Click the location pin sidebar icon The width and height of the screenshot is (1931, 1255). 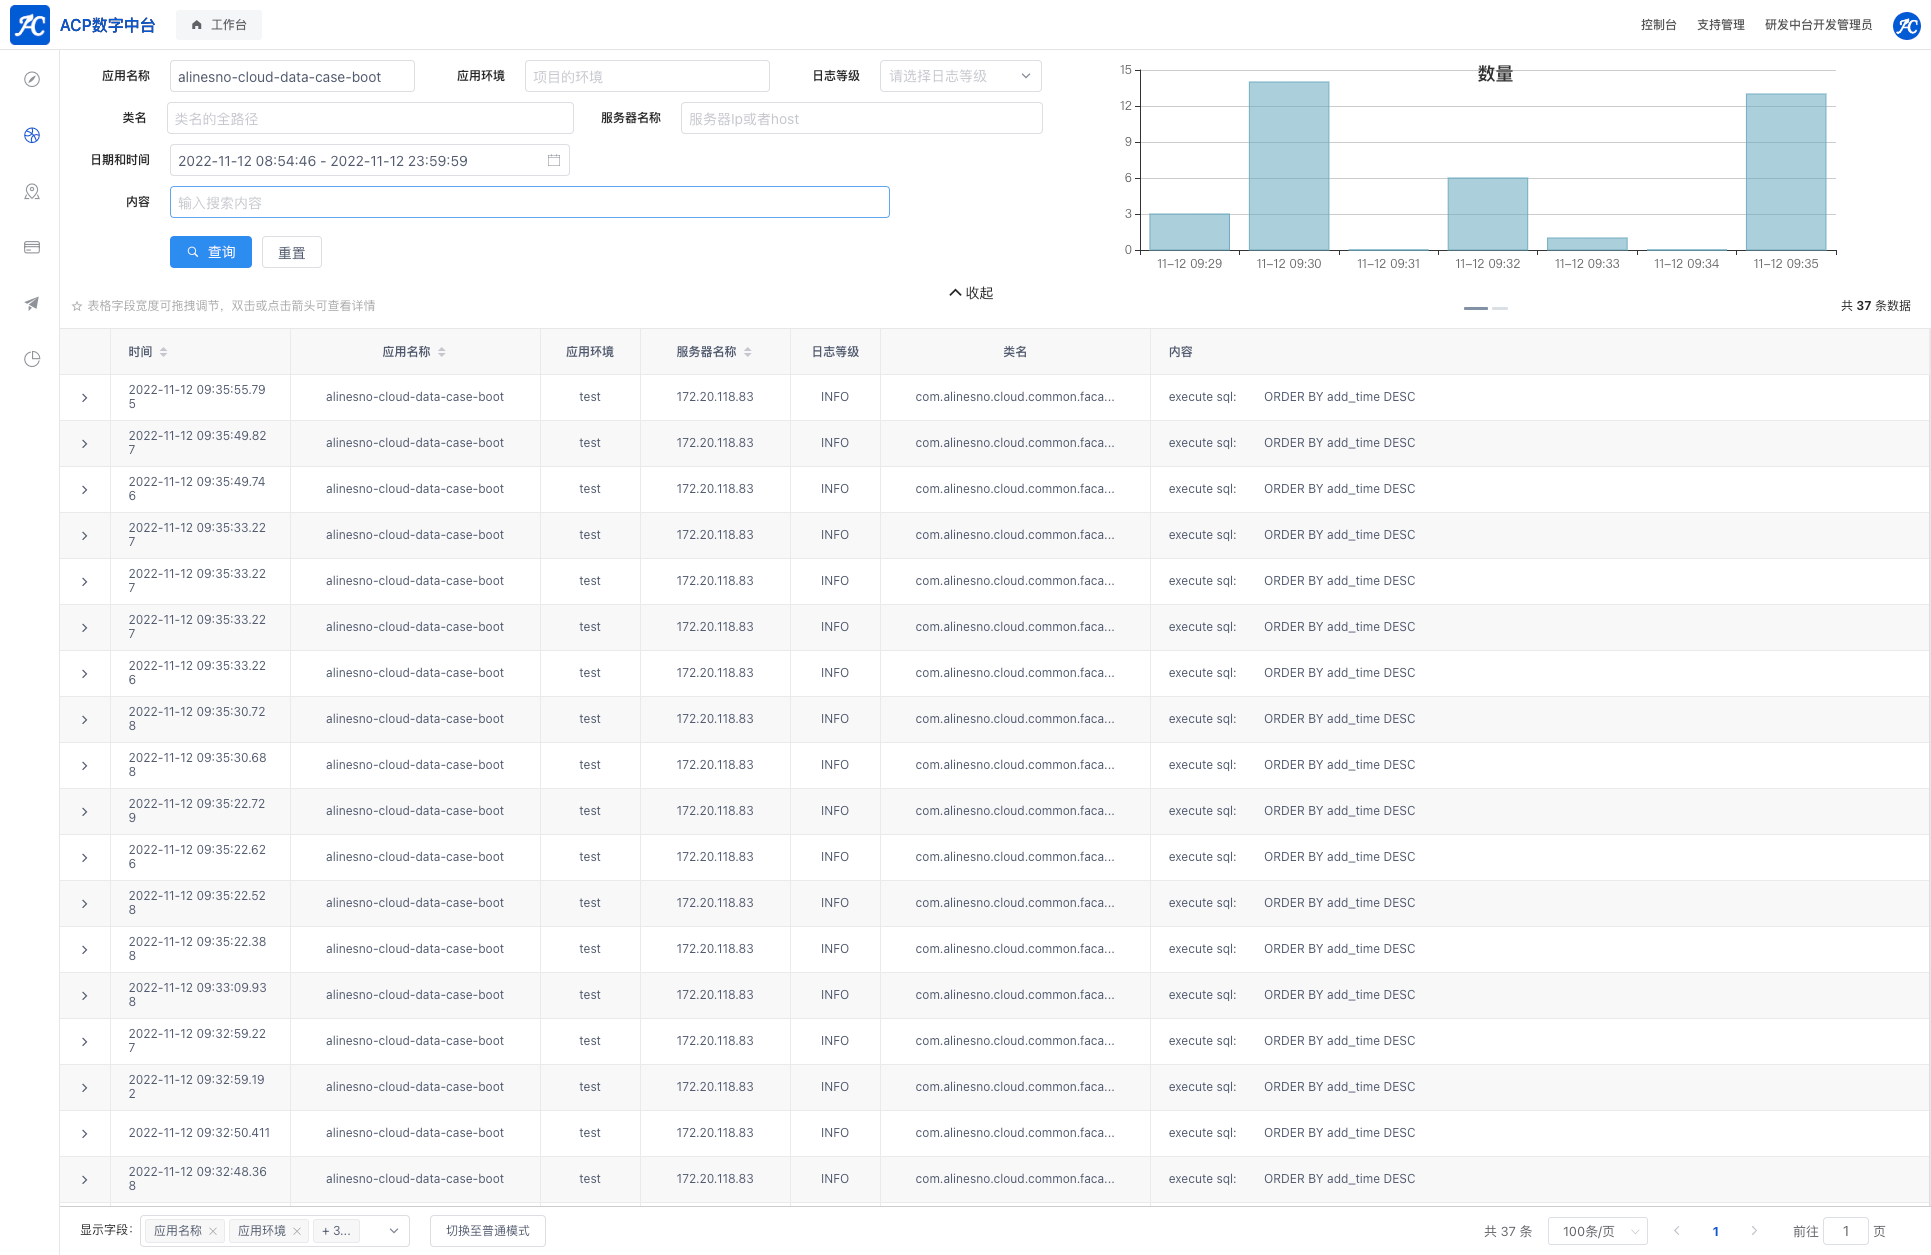click(x=32, y=191)
